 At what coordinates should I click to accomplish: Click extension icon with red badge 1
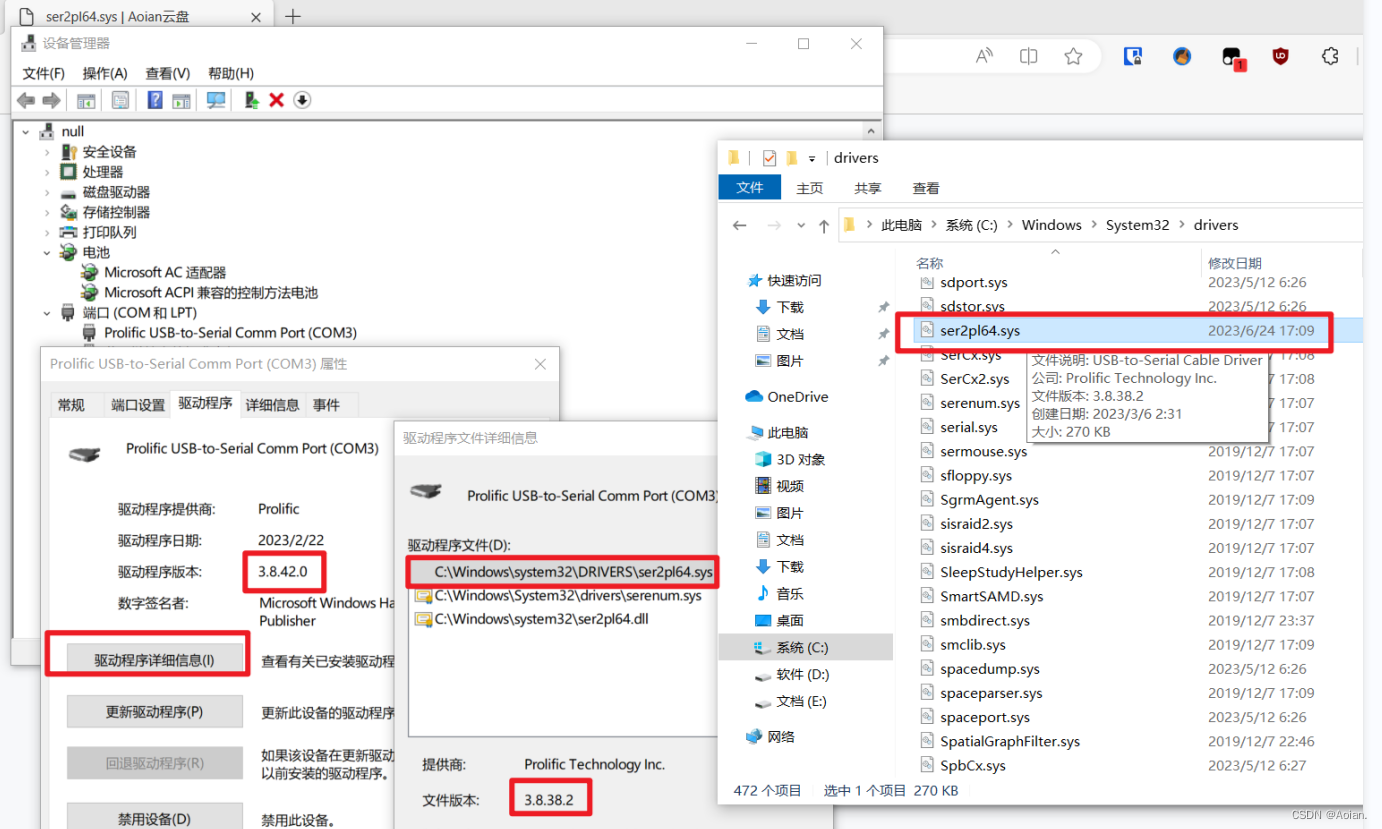pyautogui.click(x=1233, y=58)
